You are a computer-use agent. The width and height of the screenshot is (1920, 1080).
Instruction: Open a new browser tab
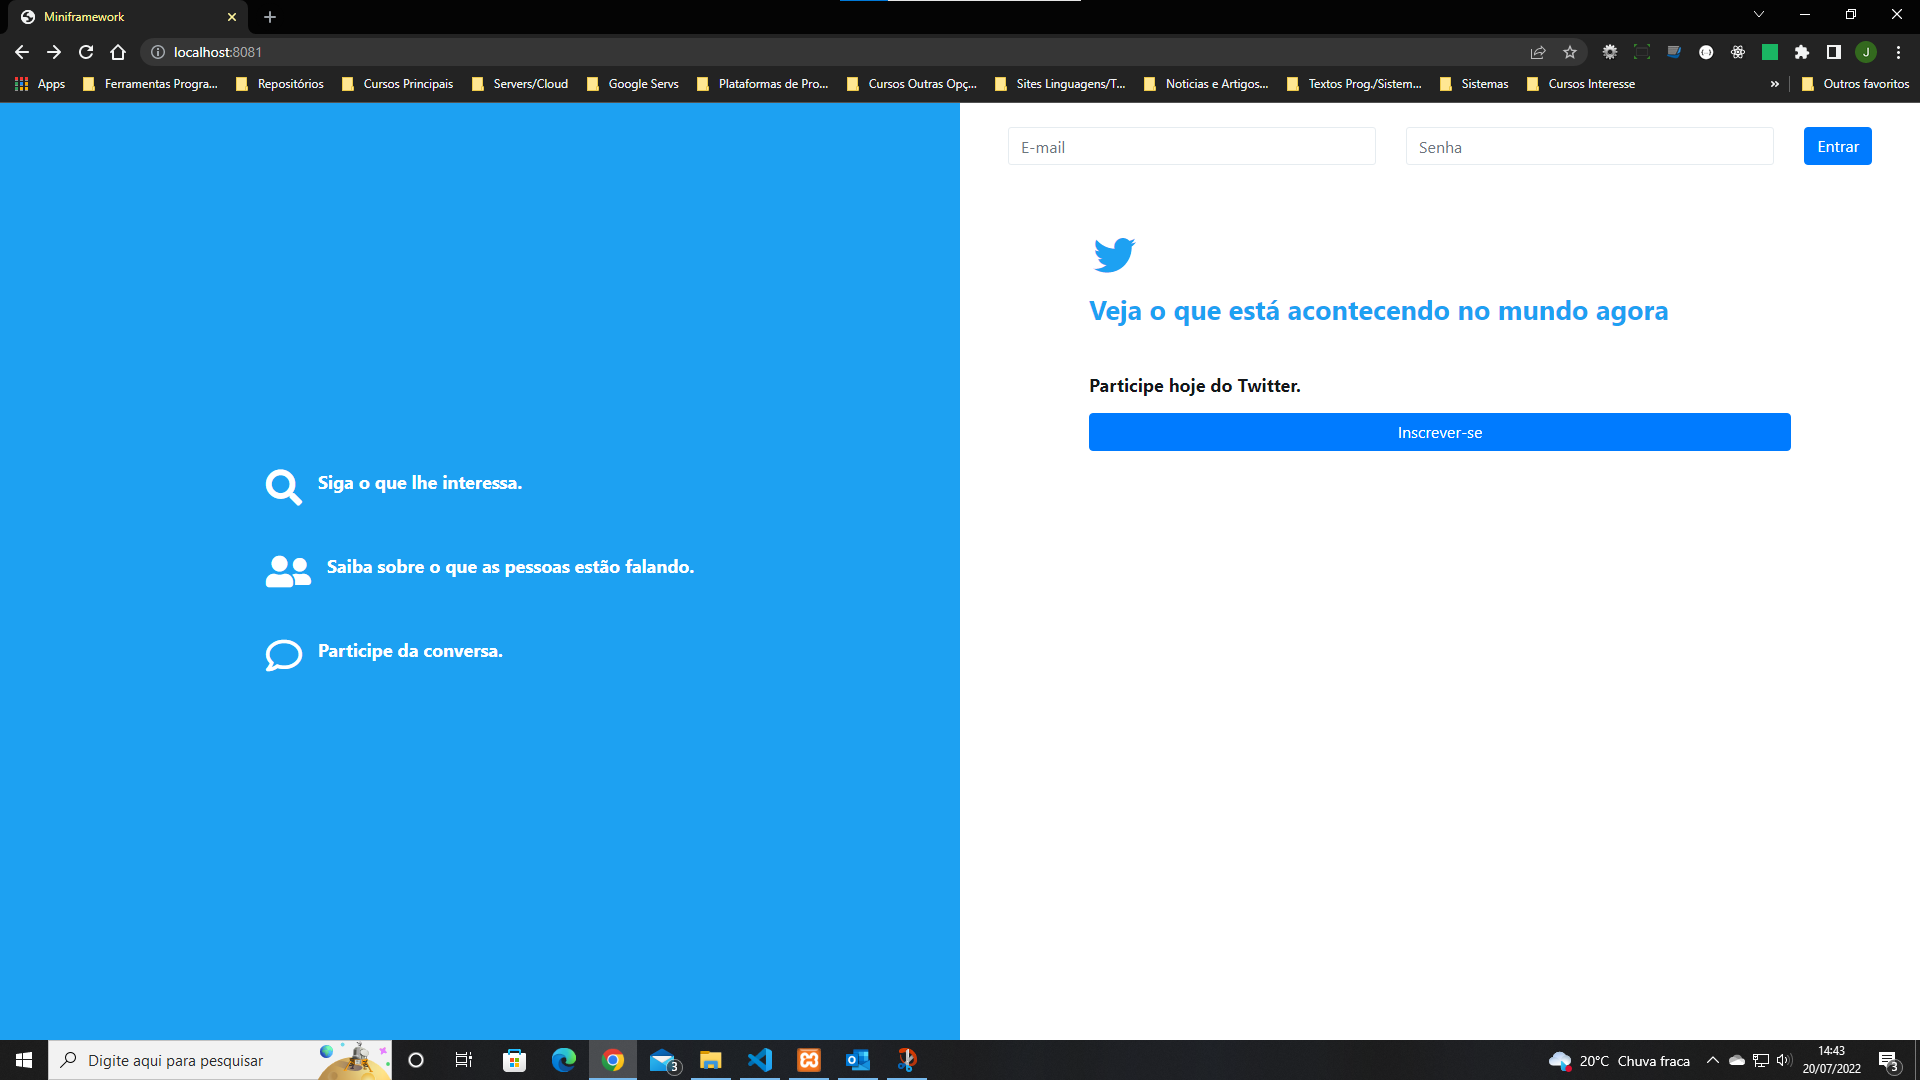tap(270, 17)
